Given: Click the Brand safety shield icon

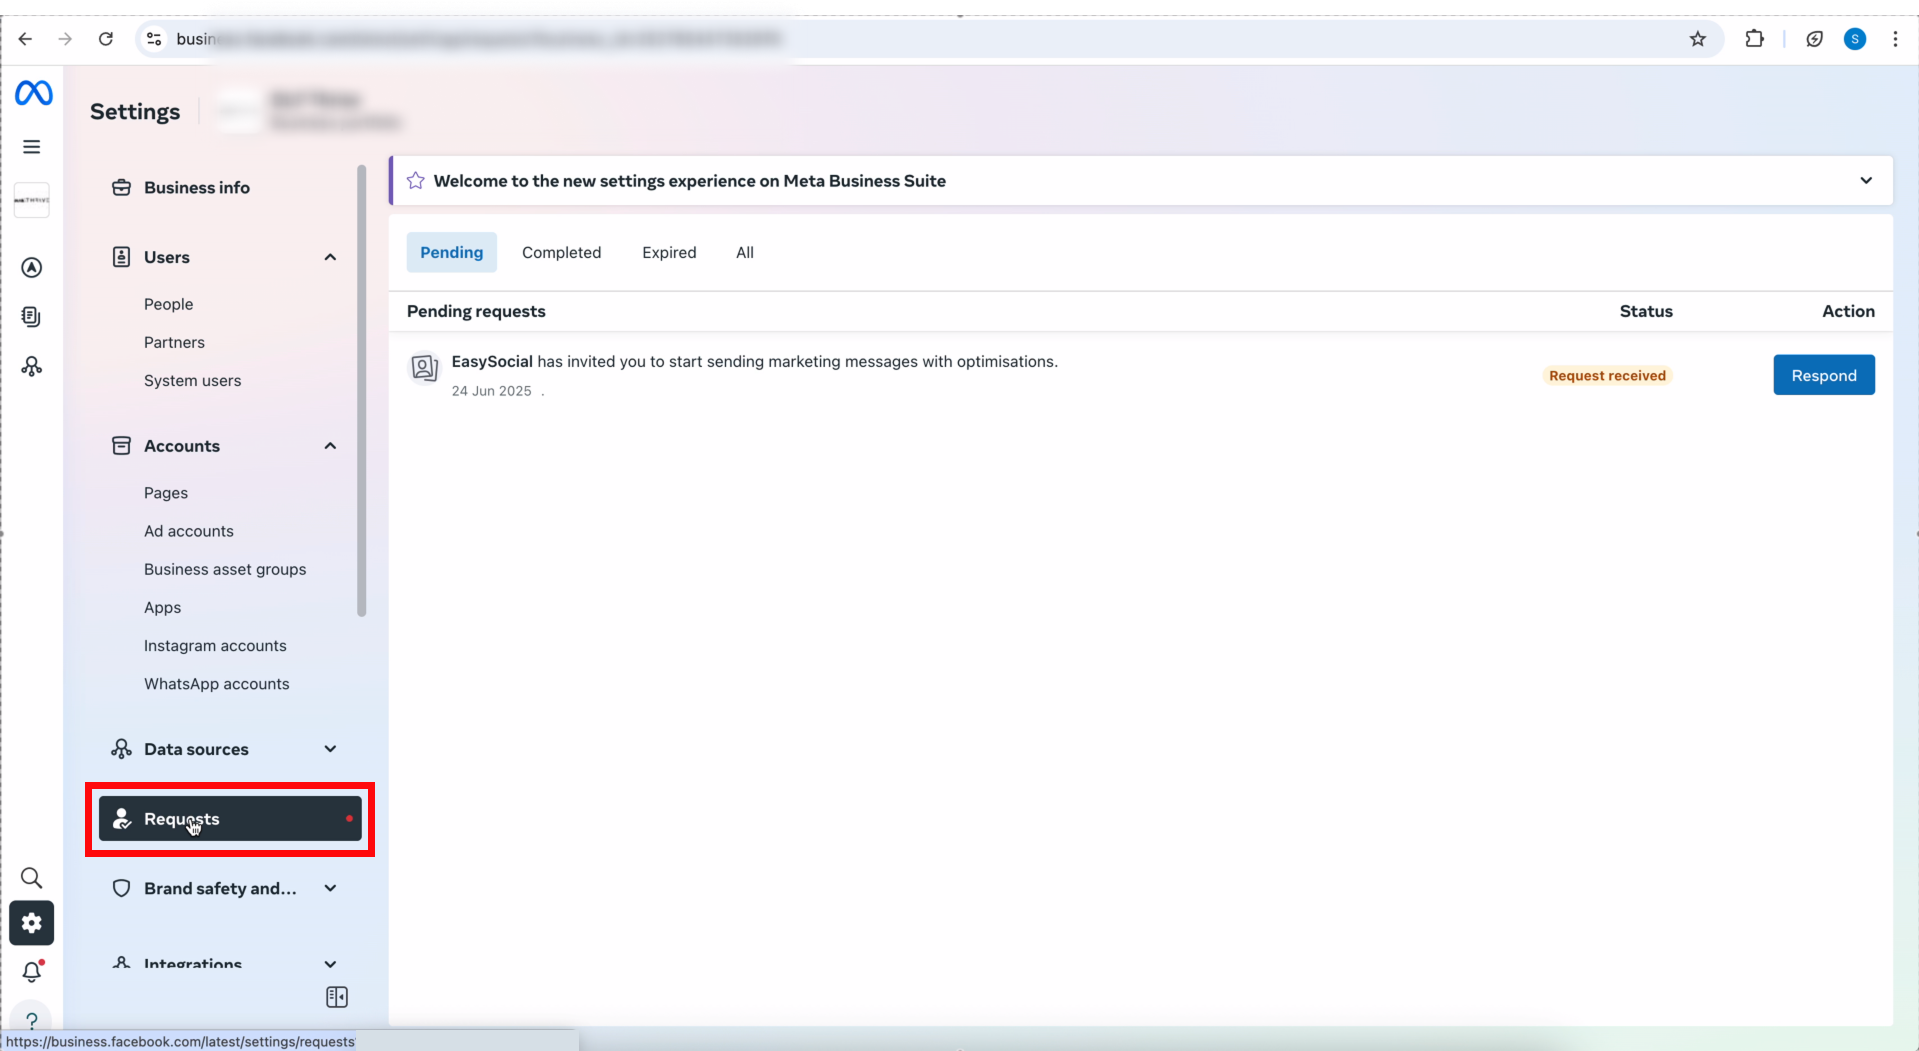Looking at the screenshot, I should click(122, 888).
